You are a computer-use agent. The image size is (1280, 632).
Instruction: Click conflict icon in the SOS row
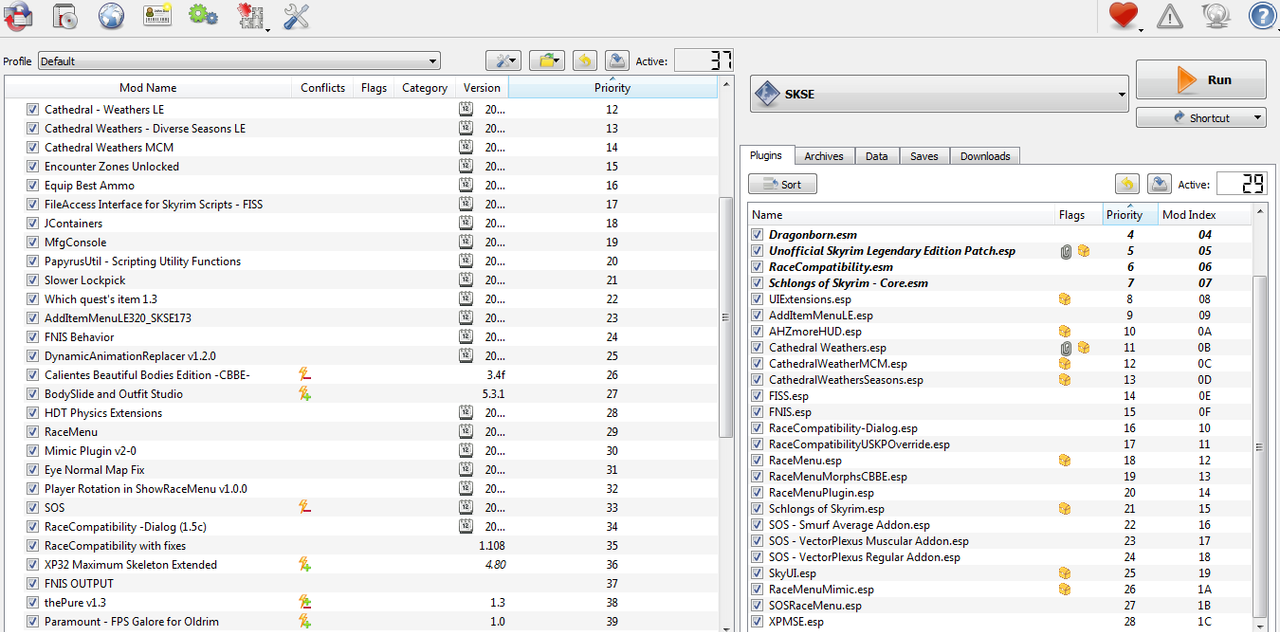pyautogui.click(x=305, y=508)
